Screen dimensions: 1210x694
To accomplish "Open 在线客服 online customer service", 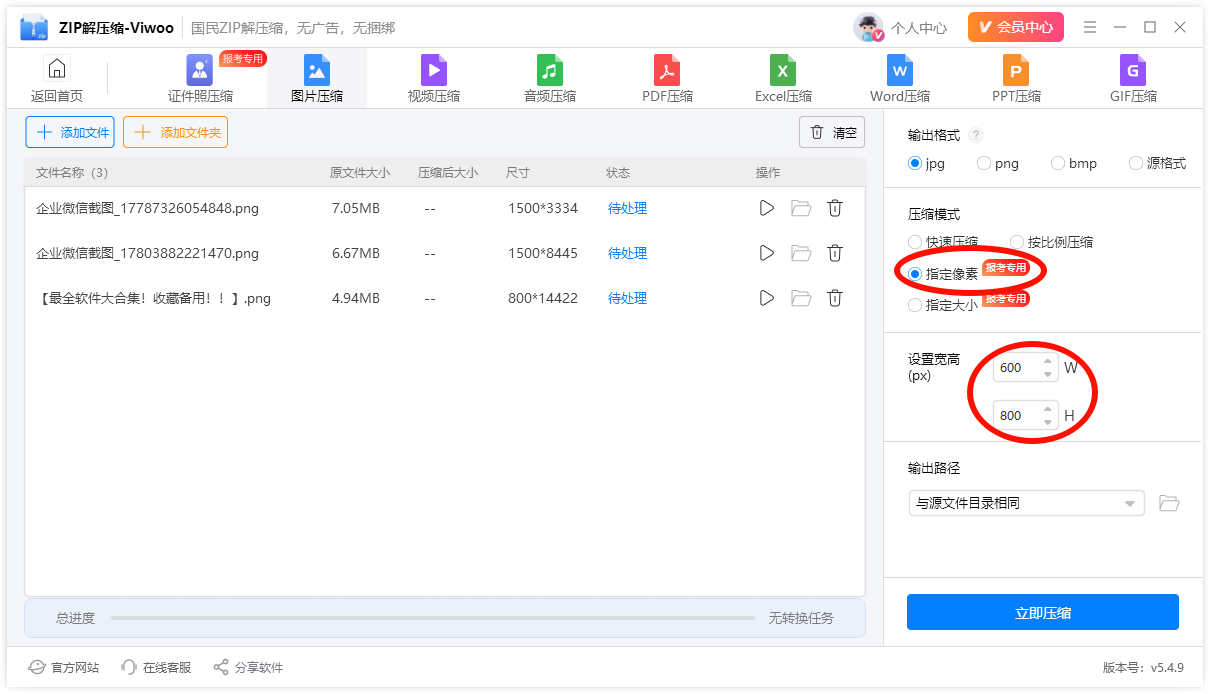I will click(156, 667).
